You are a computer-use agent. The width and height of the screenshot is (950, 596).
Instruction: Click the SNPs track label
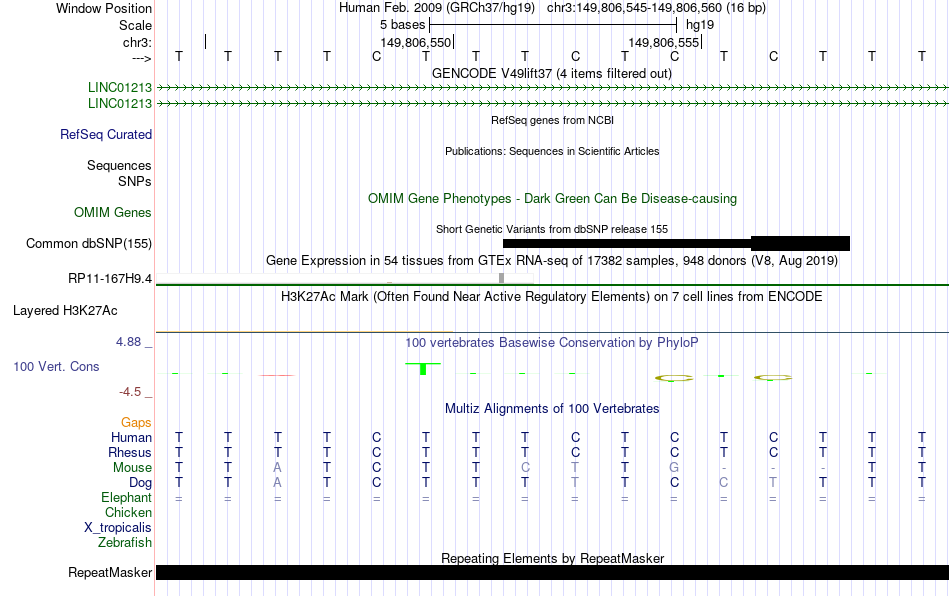[x=135, y=181]
